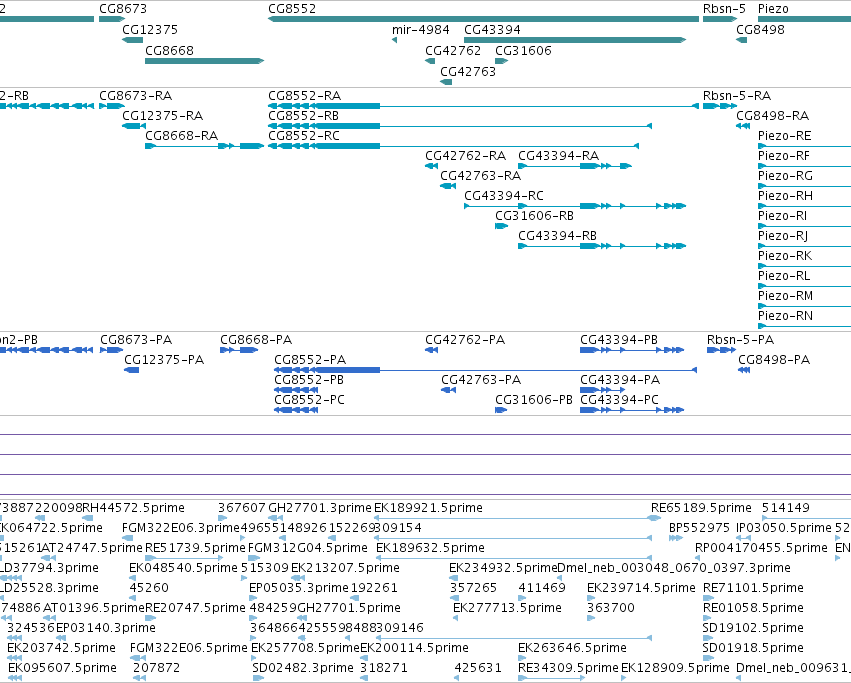Click the long teal CG43394 gene bar
The height and width of the screenshot is (683, 851).
[x=575, y=40]
